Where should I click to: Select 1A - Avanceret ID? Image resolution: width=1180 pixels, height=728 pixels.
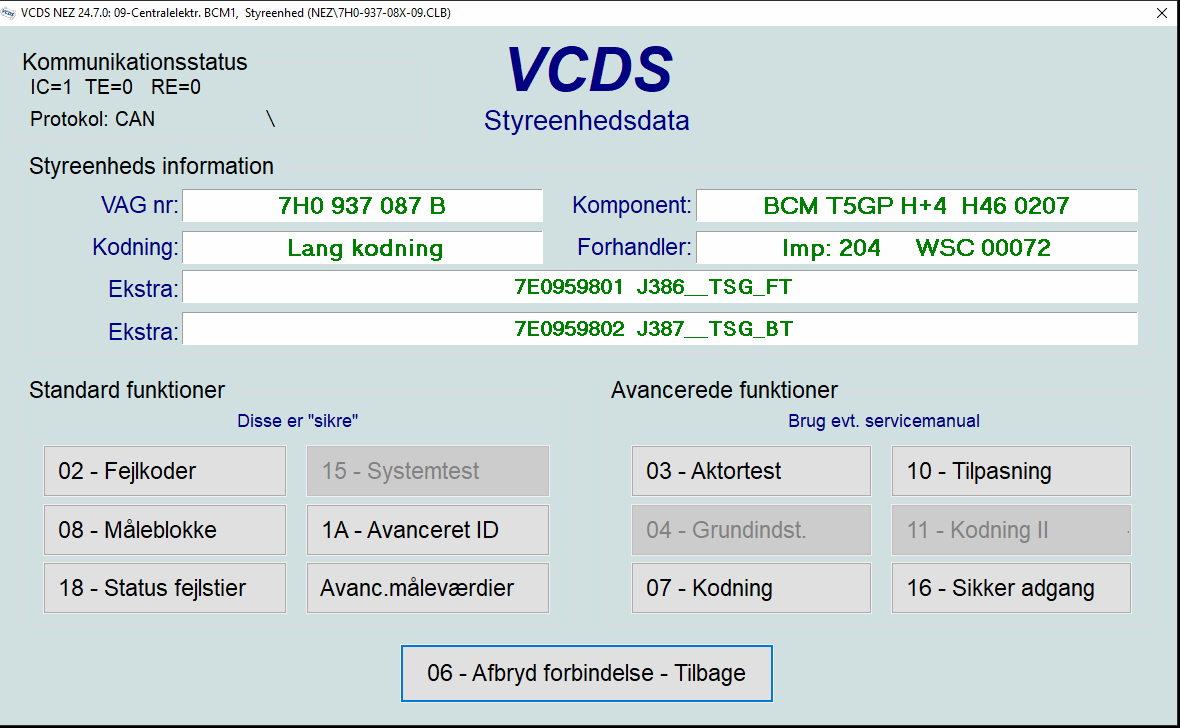[x=427, y=530]
